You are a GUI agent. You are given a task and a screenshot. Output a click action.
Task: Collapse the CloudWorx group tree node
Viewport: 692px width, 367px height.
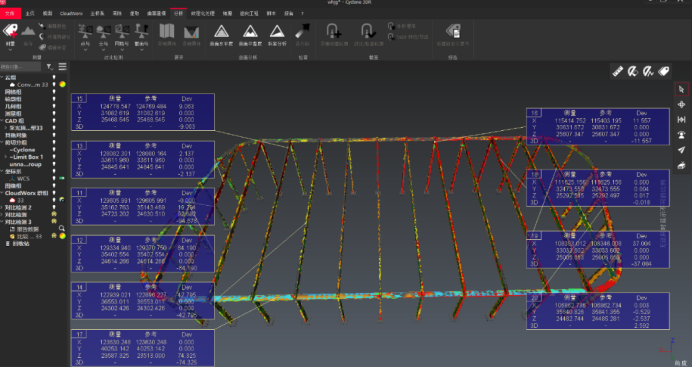click(2, 193)
